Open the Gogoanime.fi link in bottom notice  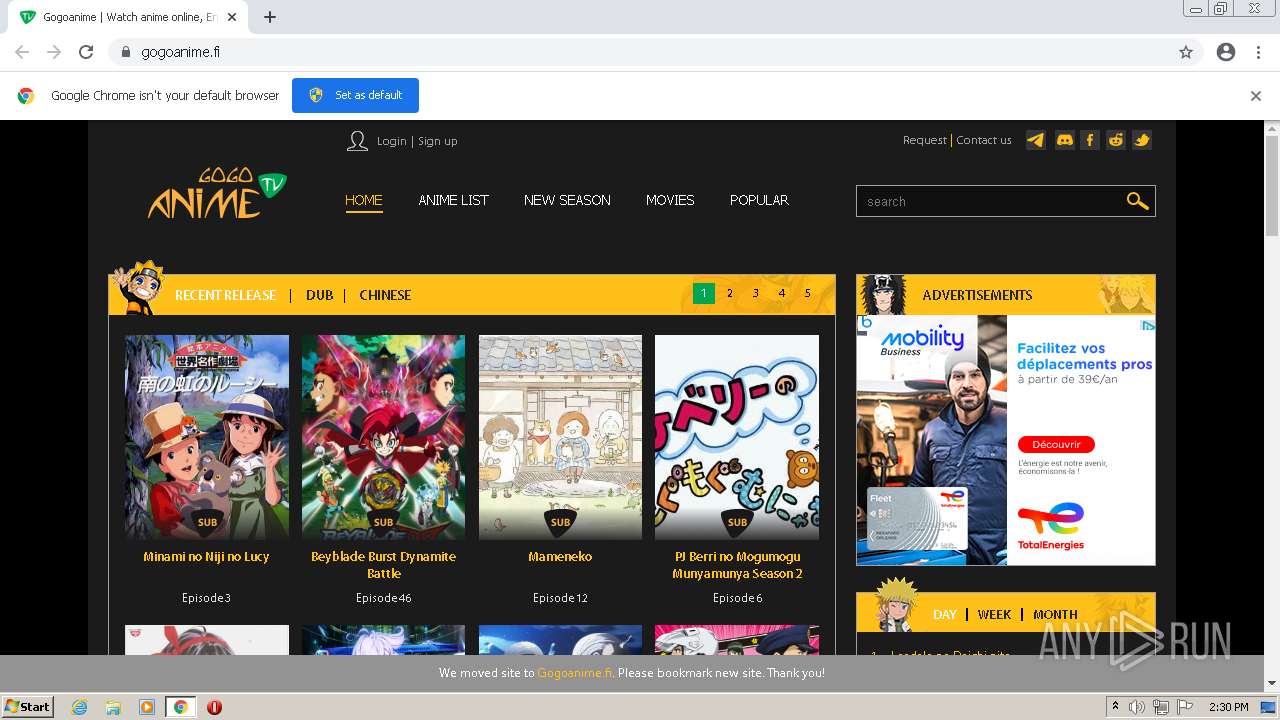(575, 672)
